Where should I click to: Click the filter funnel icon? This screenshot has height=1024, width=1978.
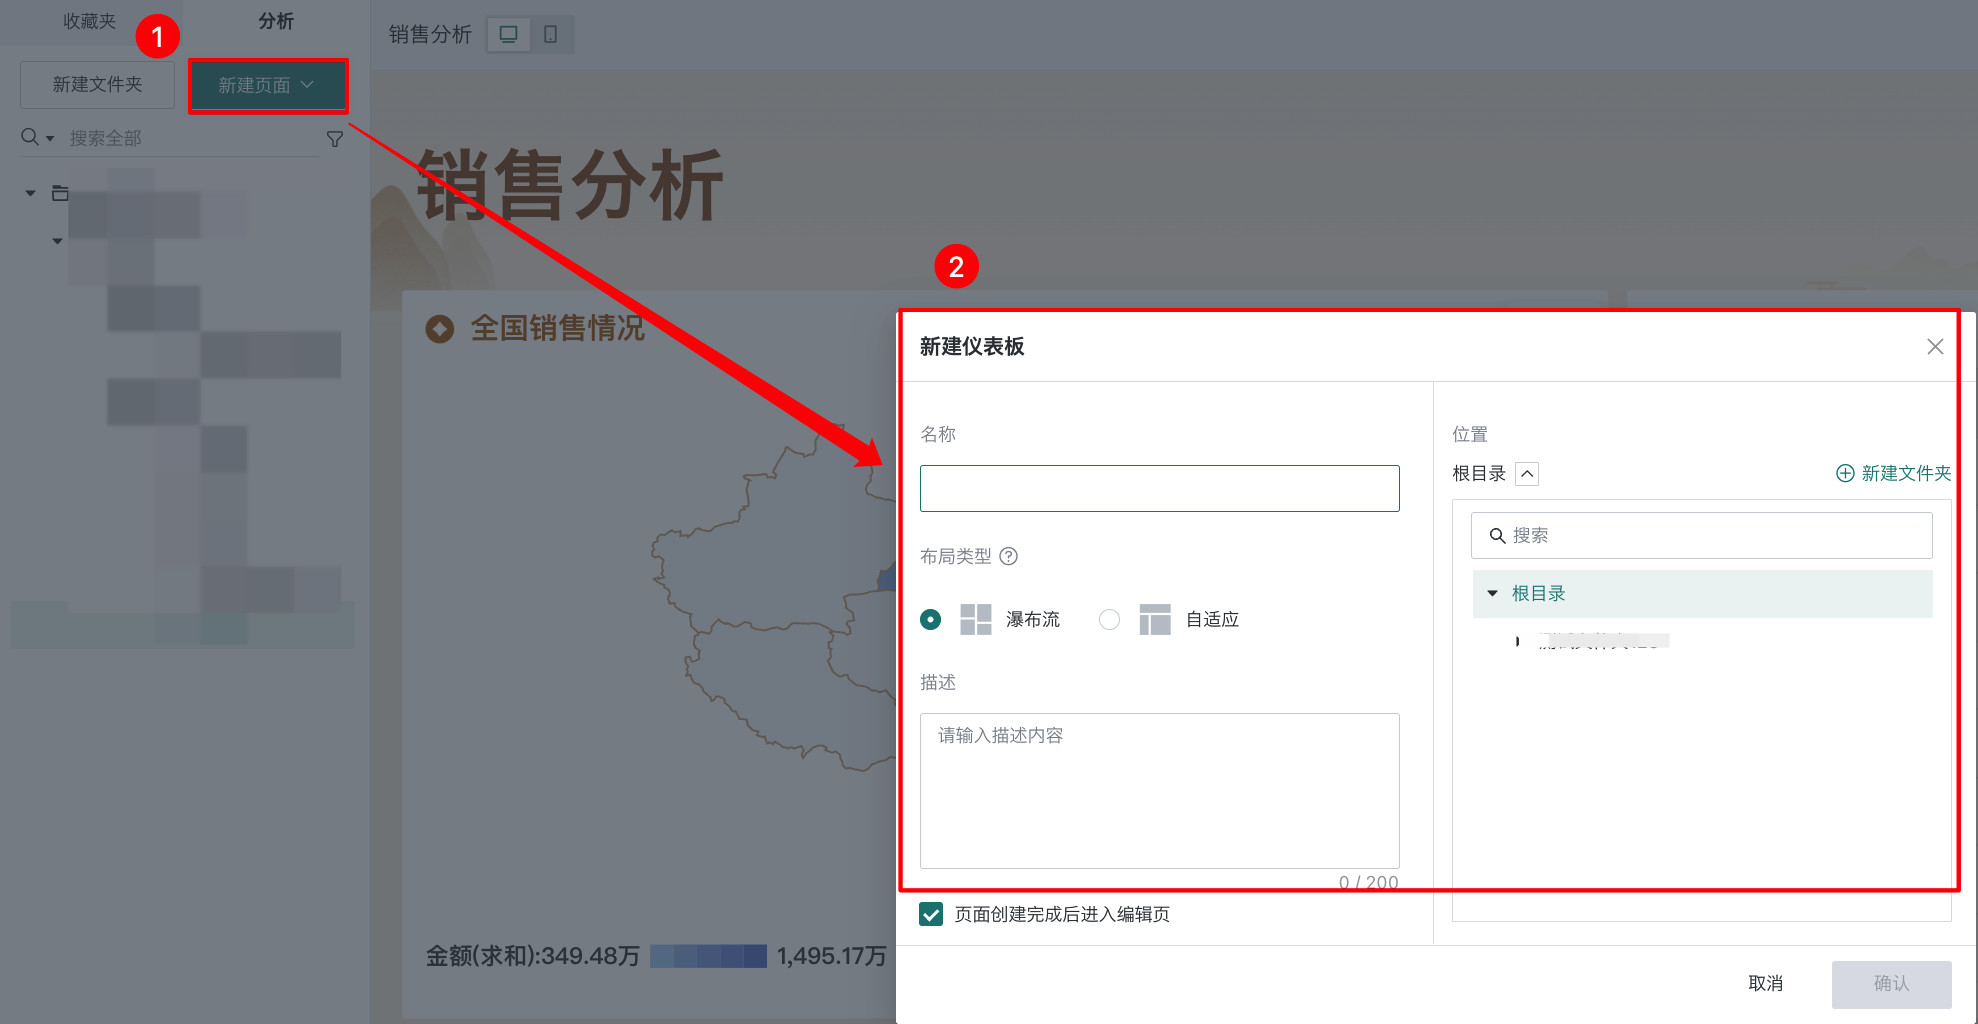coord(335,139)
